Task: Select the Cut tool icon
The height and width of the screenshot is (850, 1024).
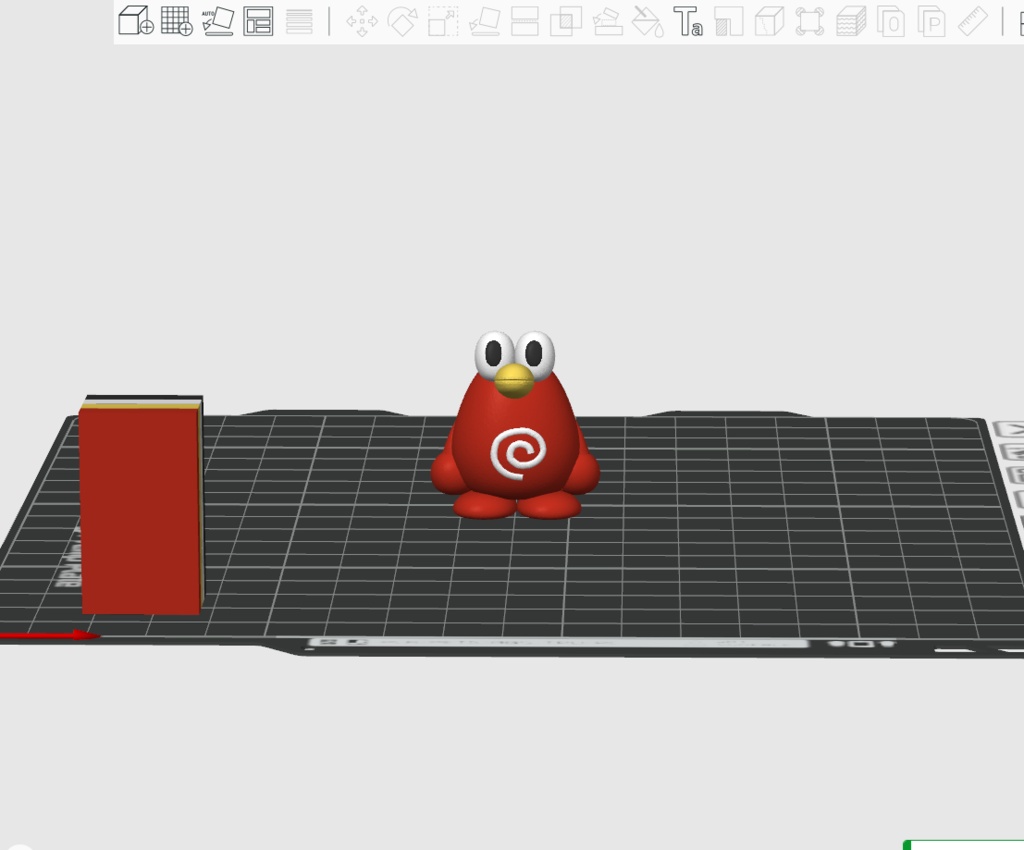Action: pyautogui.click(x=525, y=22)
